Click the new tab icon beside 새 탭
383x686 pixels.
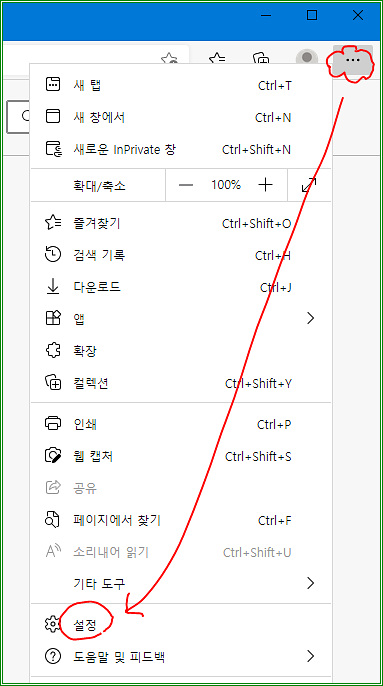click(x=53, y=84)
